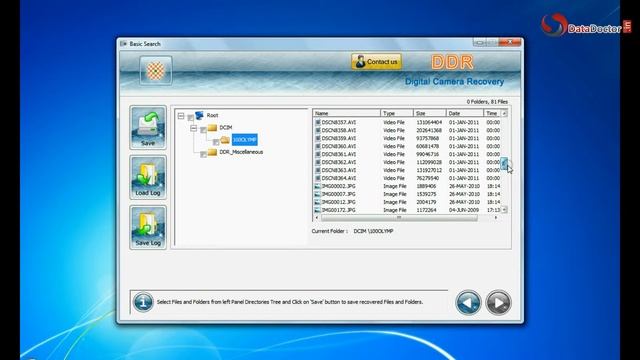Click the 100OLYMP open folder icon
The width and height of the screenshot is (640, 360).
(225, 140)
